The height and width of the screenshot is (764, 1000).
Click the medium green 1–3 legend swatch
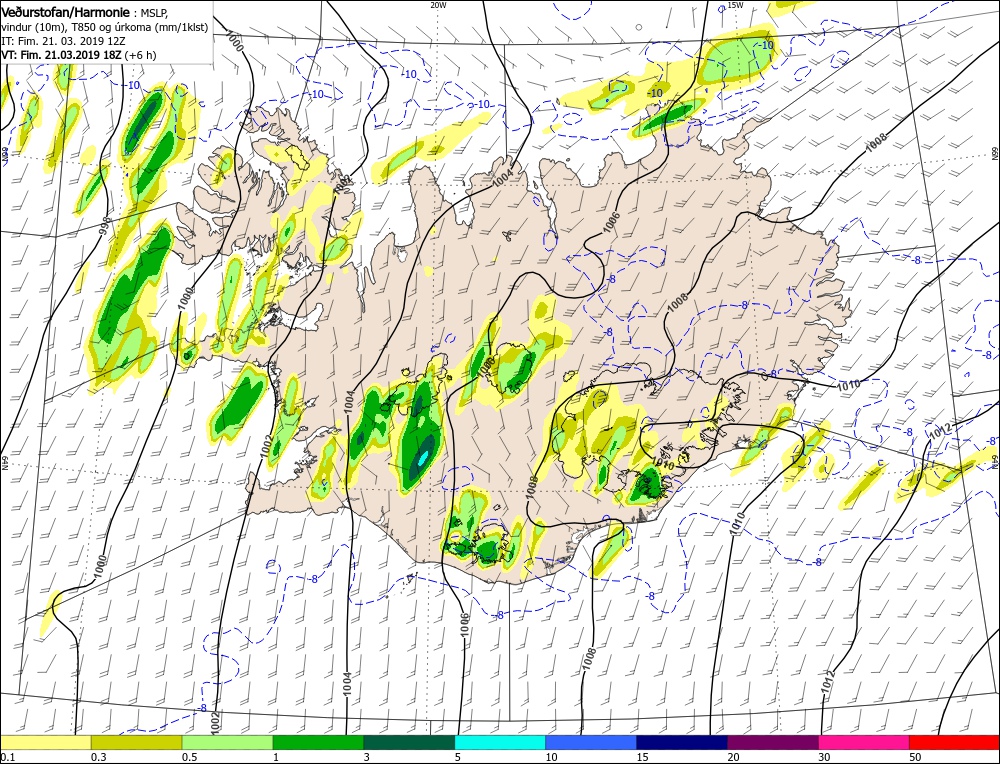[x=318, y=742]
